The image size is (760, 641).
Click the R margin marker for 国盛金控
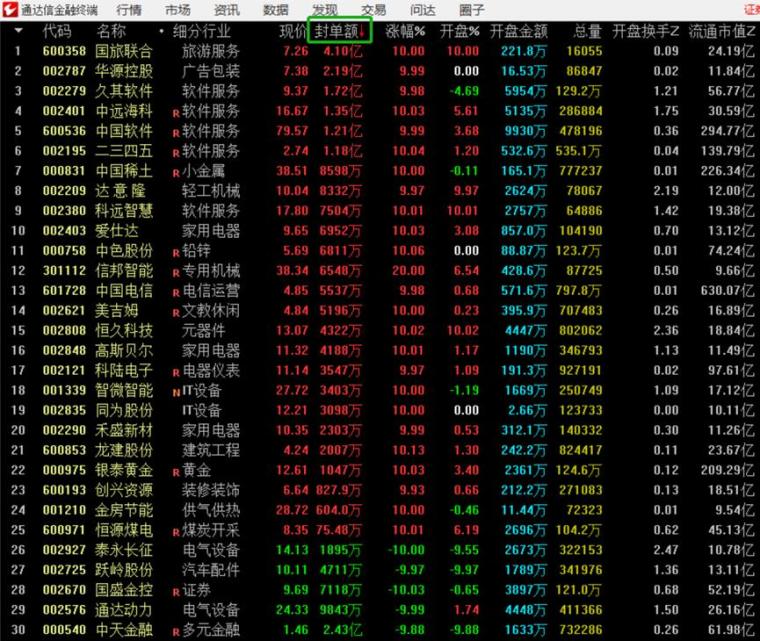tap(176, 592)
